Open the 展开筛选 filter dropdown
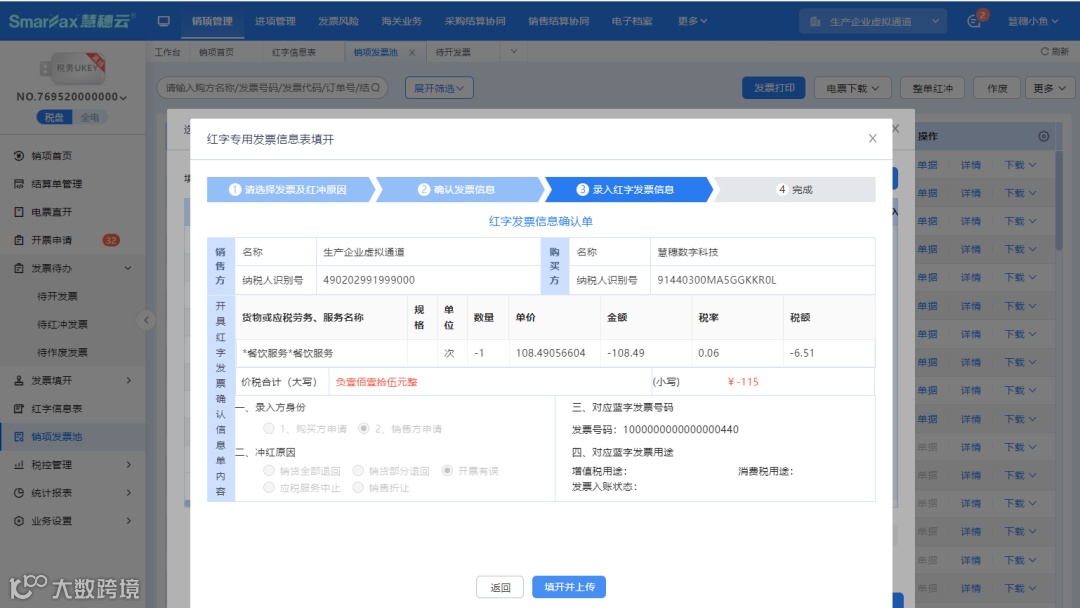The width and height of the screenshot is (1080, 608). [x=439, y=87]
